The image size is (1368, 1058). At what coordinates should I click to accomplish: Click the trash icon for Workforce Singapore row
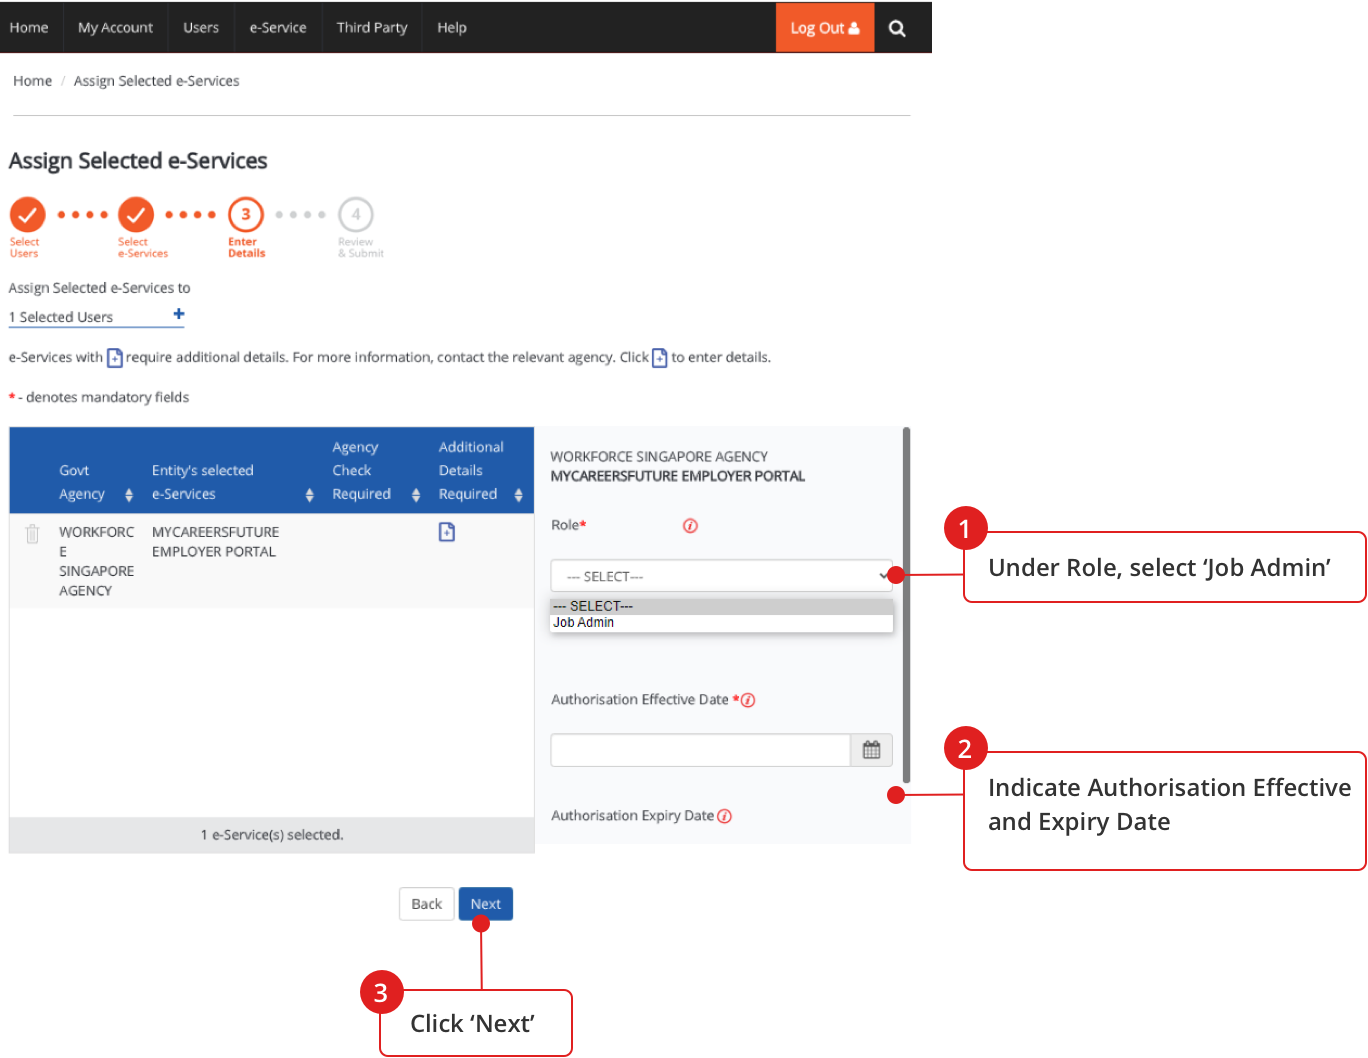(32, 534)
